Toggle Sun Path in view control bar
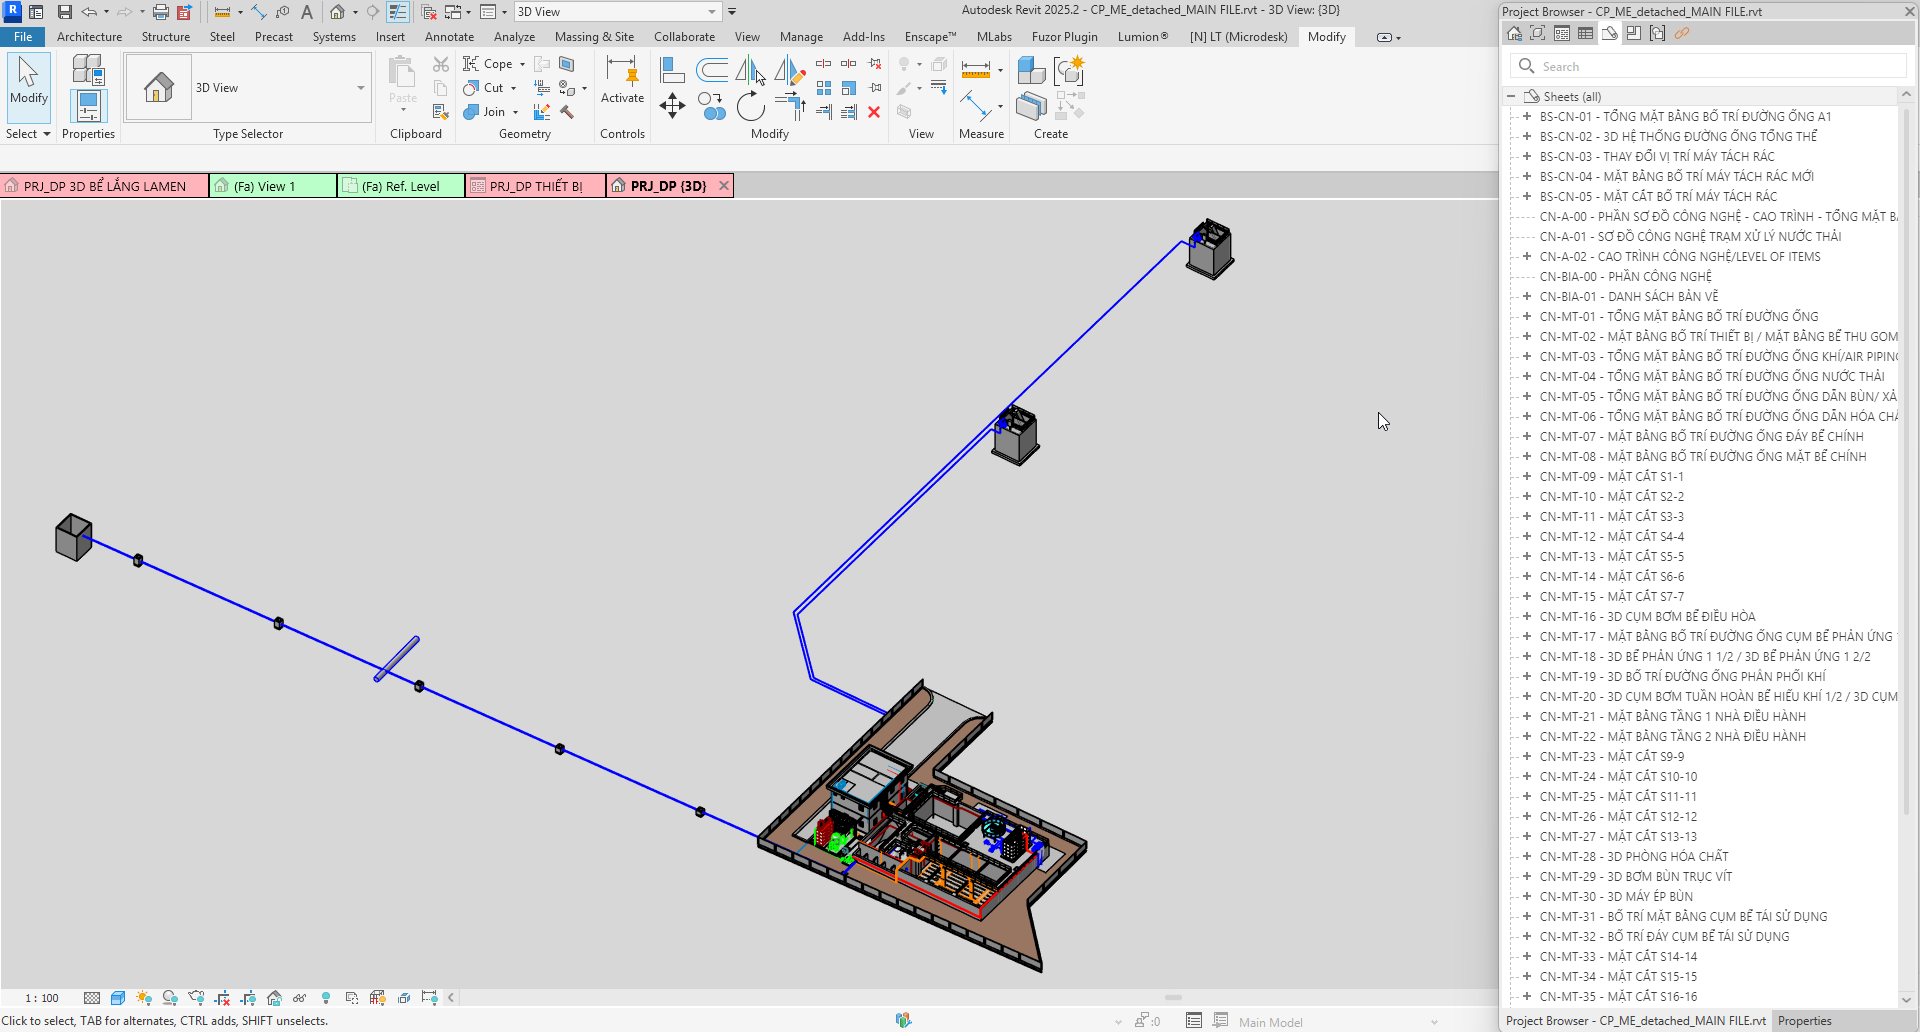Image resolution: width=1920 pixels, height=1032 pixels. tap(144, 998)
